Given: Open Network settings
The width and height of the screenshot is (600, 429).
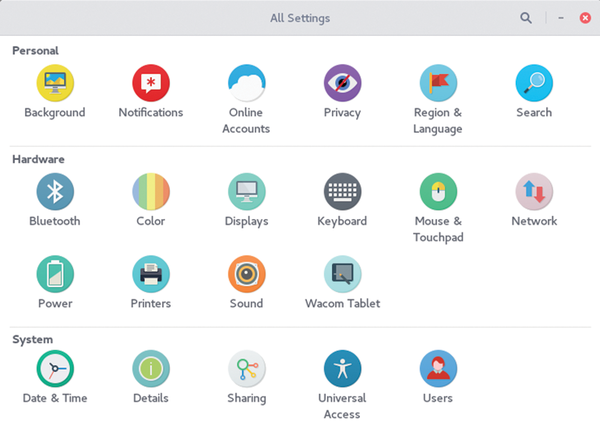Looking at the screenshot, I should tap(534, 192).
